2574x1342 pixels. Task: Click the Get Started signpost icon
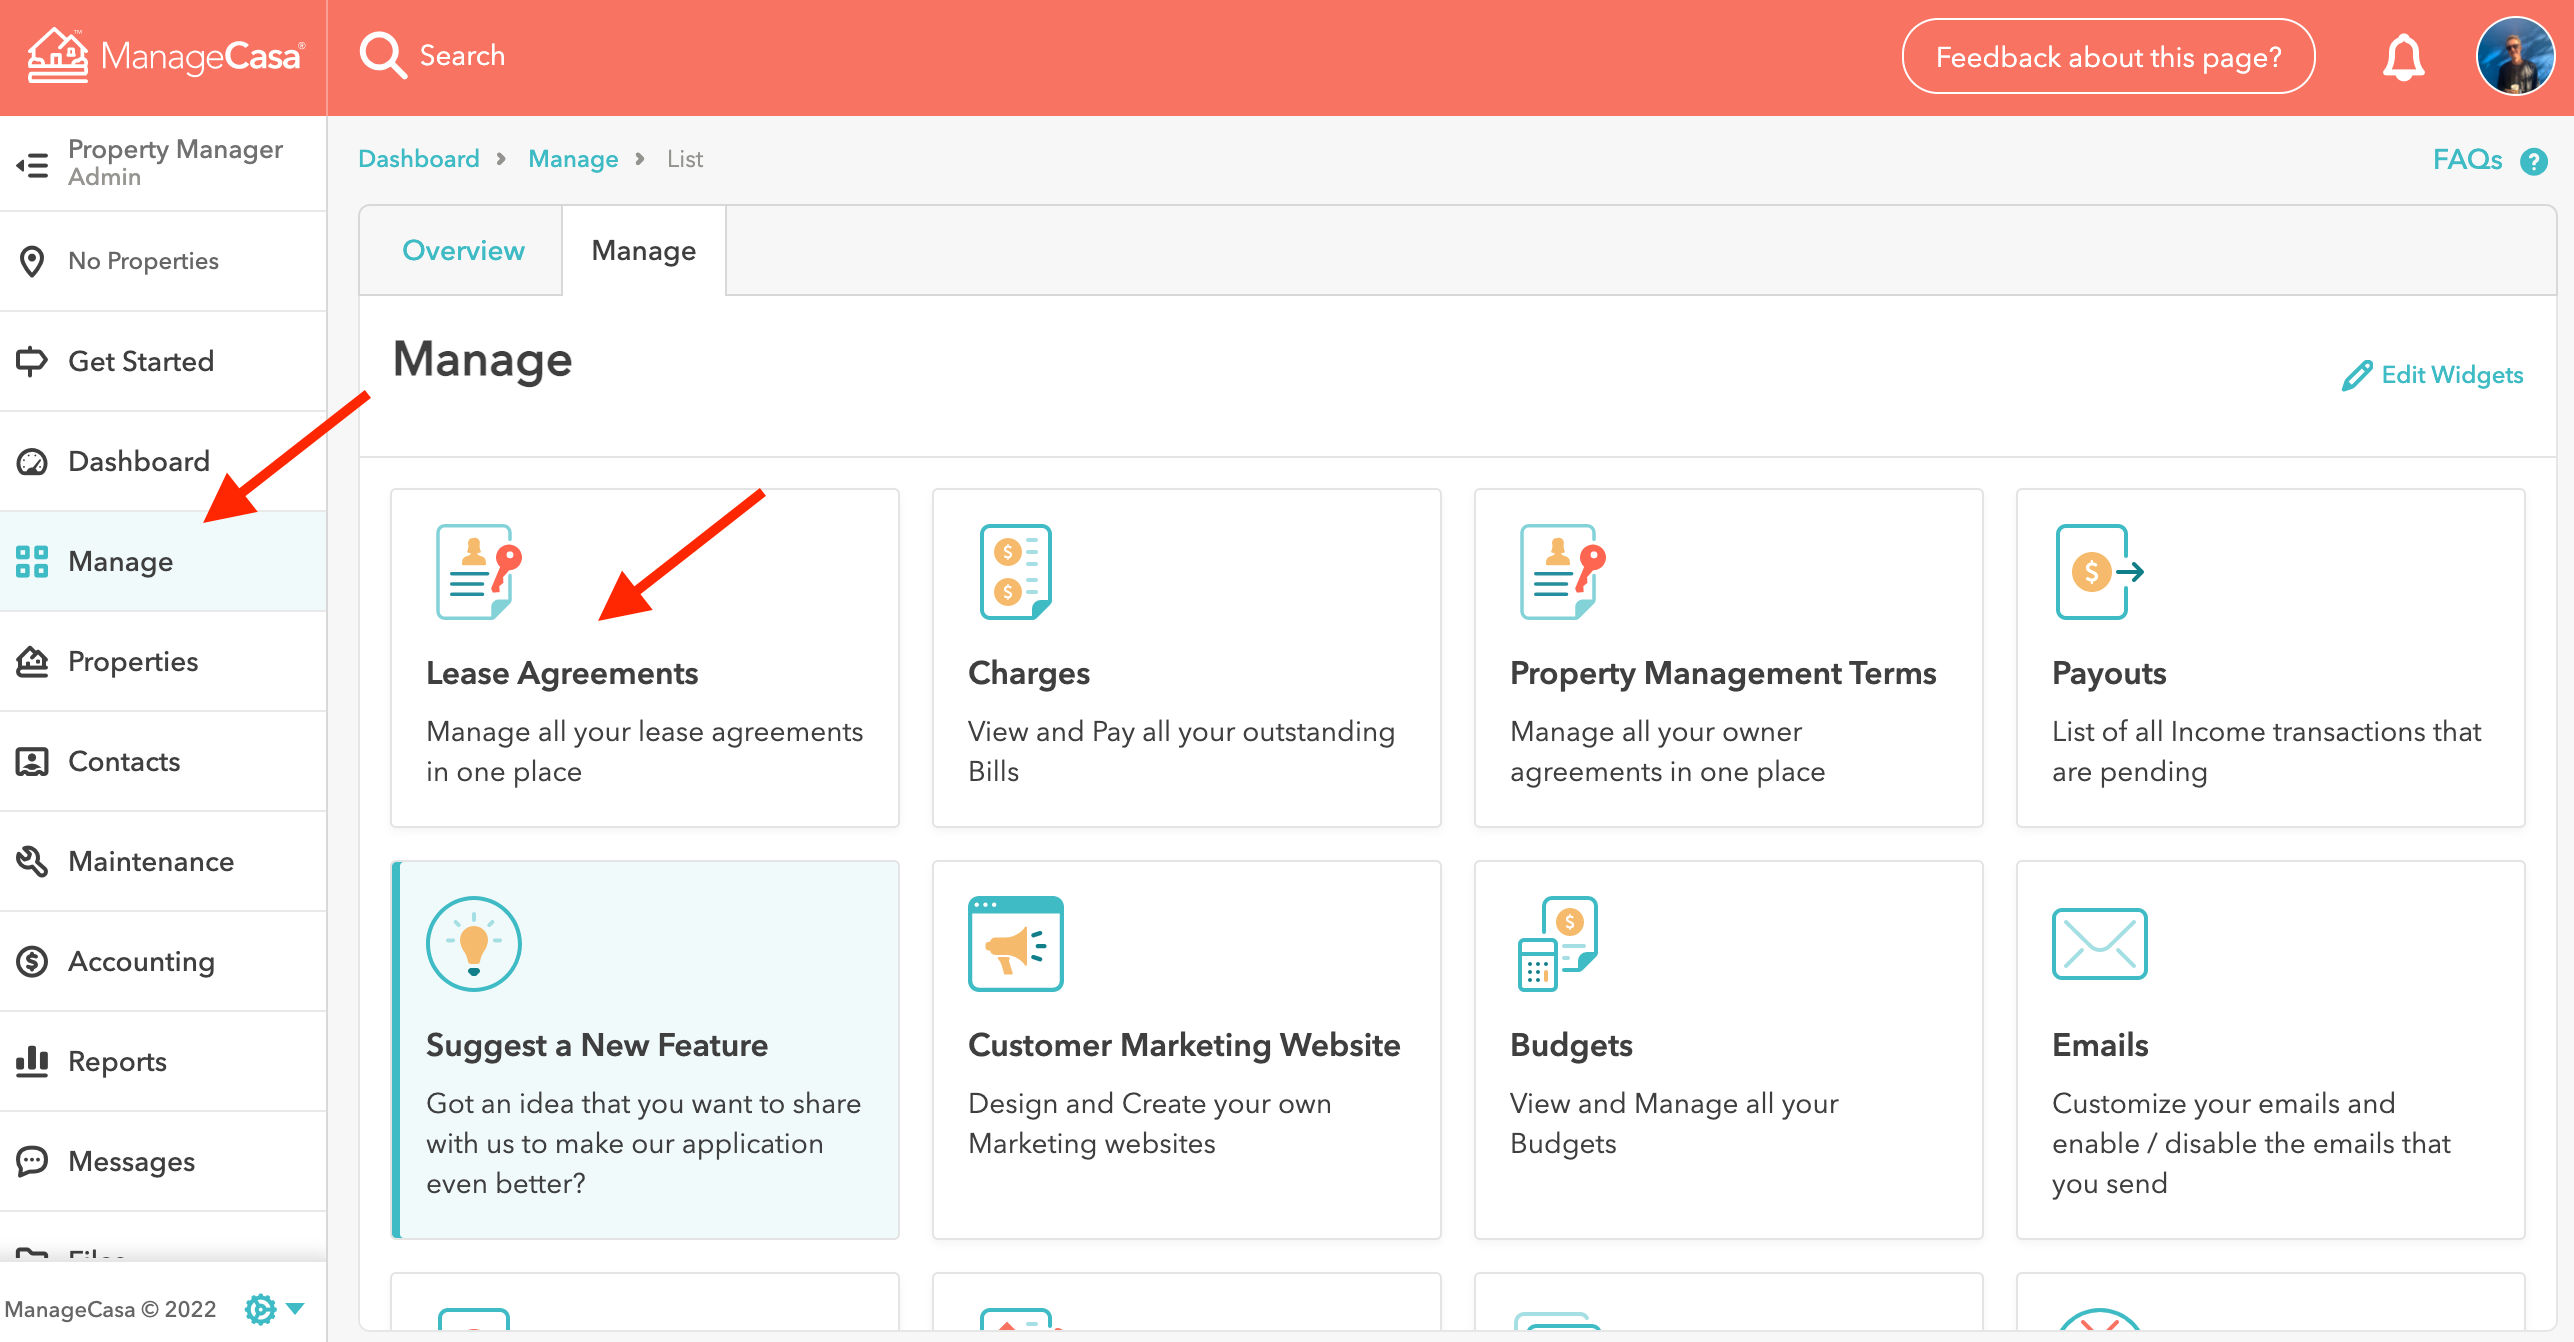(x=32, y=361)
